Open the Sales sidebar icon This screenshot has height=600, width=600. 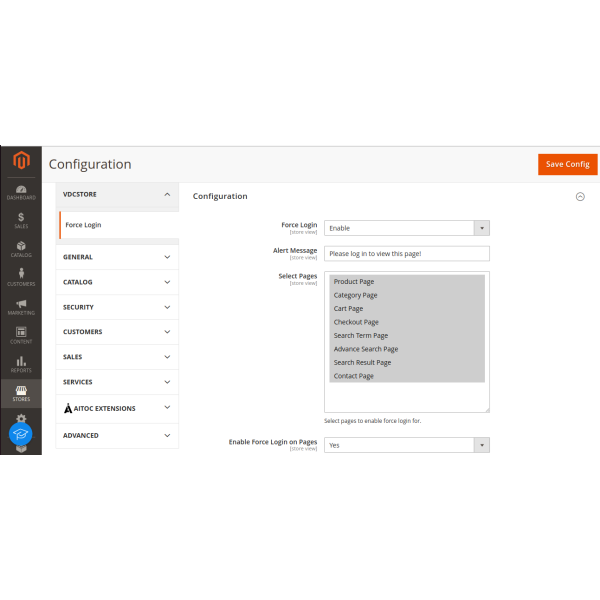(x=21, y=220)
